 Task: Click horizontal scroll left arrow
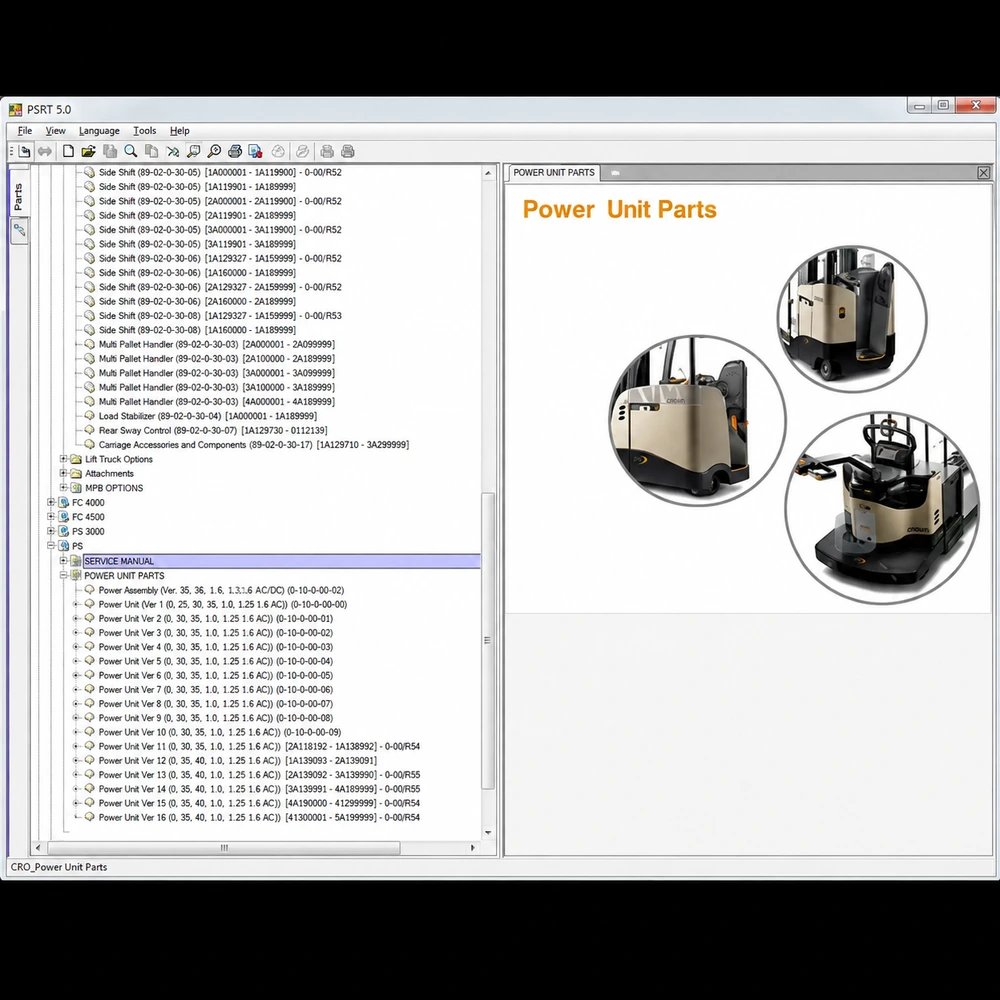pos(38,848)
